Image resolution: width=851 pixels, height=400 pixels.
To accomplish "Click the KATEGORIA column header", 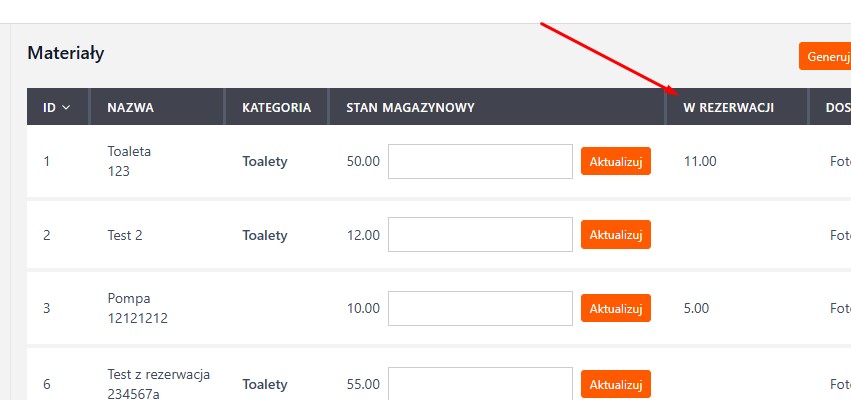I will 276,107.
